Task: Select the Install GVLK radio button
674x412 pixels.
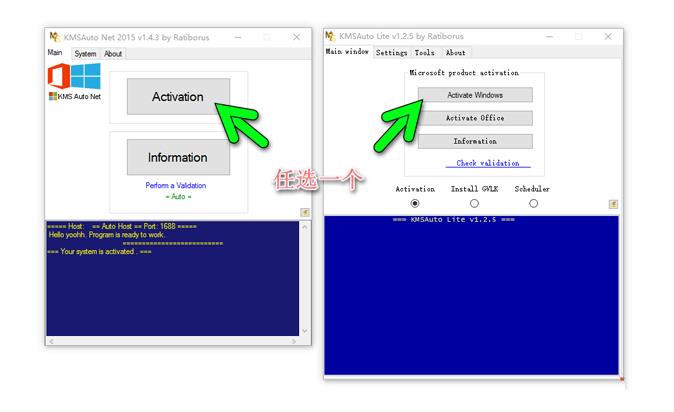Action: tap(474, 203)
